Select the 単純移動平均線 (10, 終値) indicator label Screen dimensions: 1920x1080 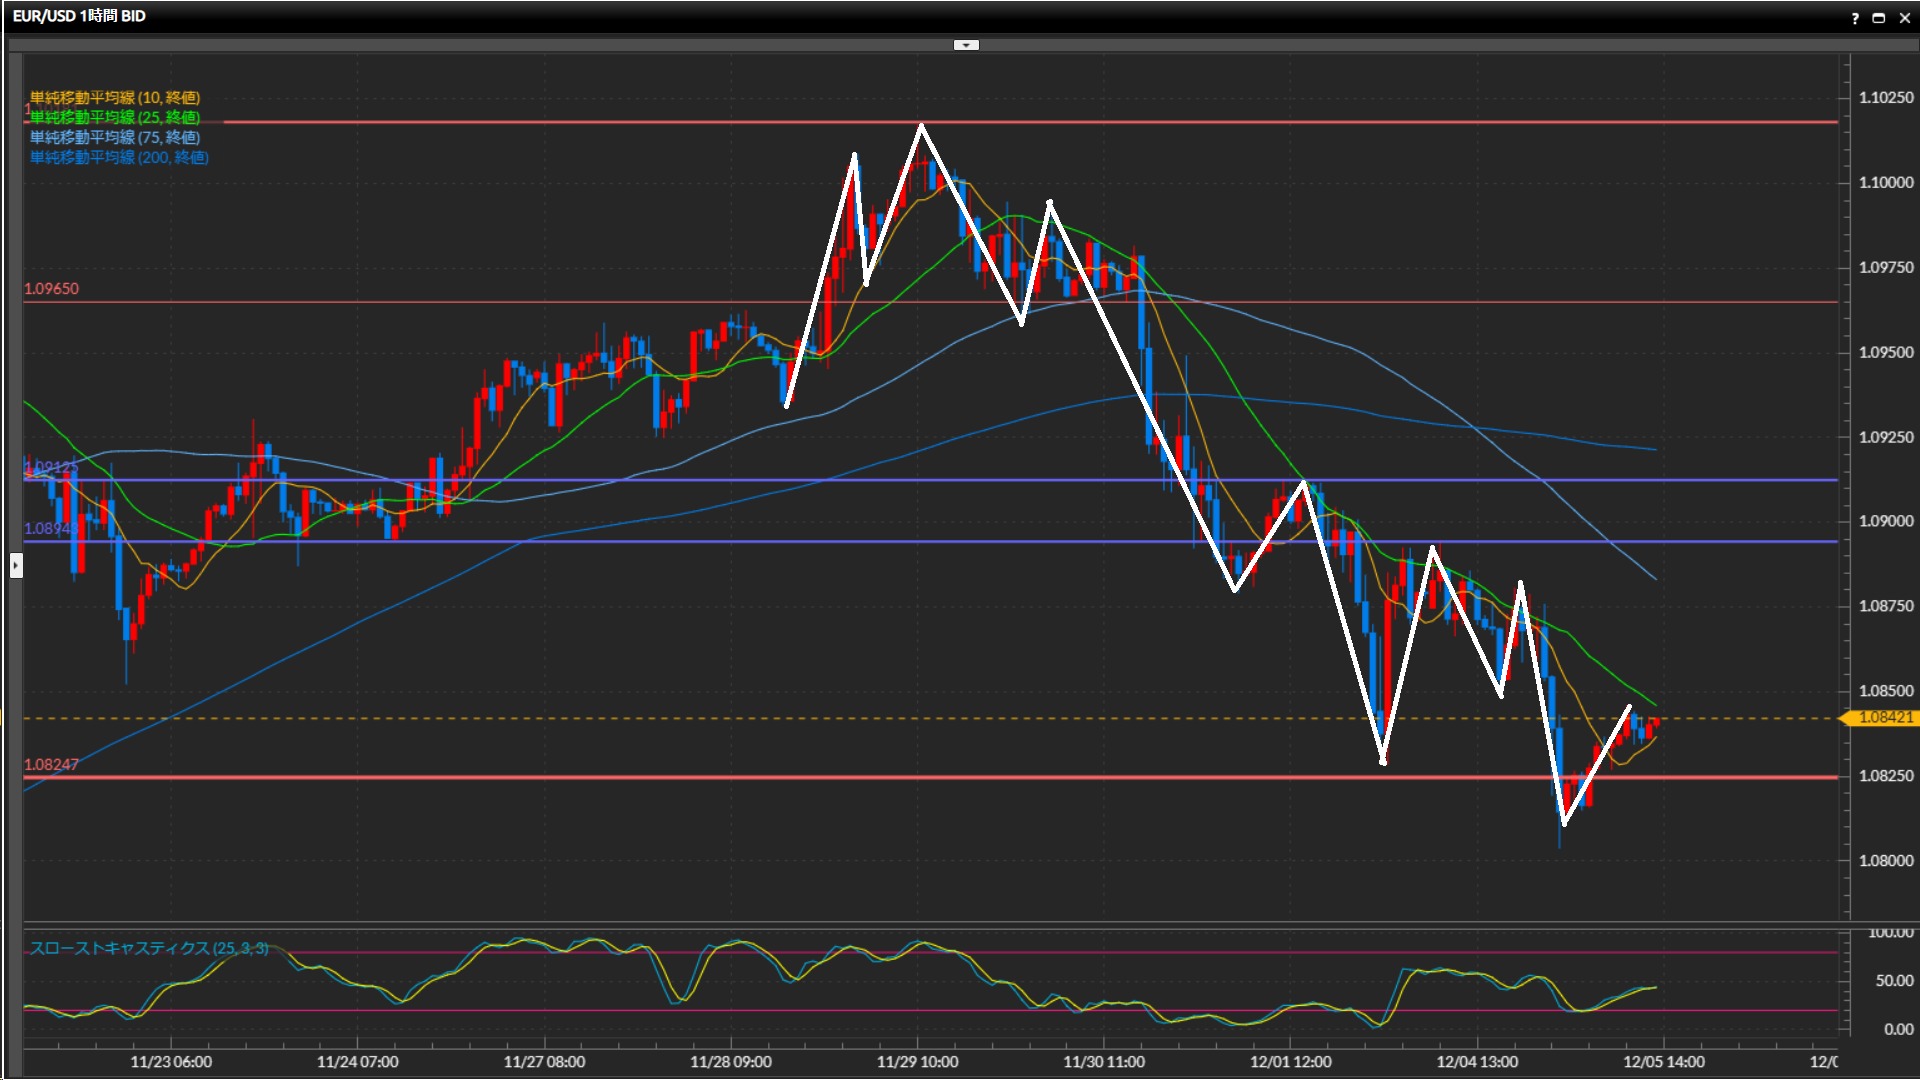(x=115, y=97)
